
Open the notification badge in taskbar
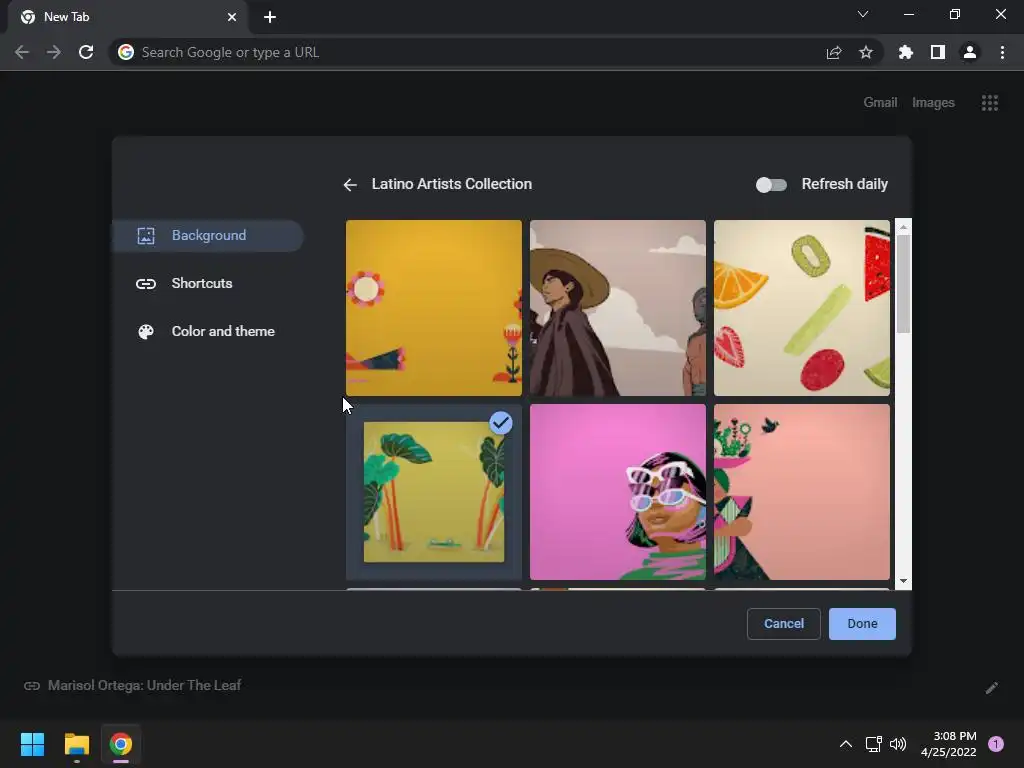point(996,744)
